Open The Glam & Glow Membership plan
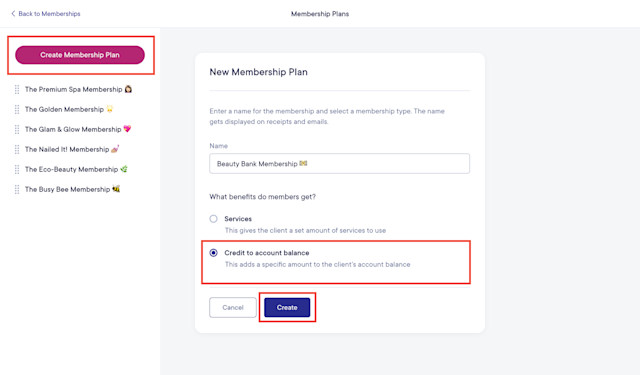This screenshot has width=640, height=375. tap(78, 129)
